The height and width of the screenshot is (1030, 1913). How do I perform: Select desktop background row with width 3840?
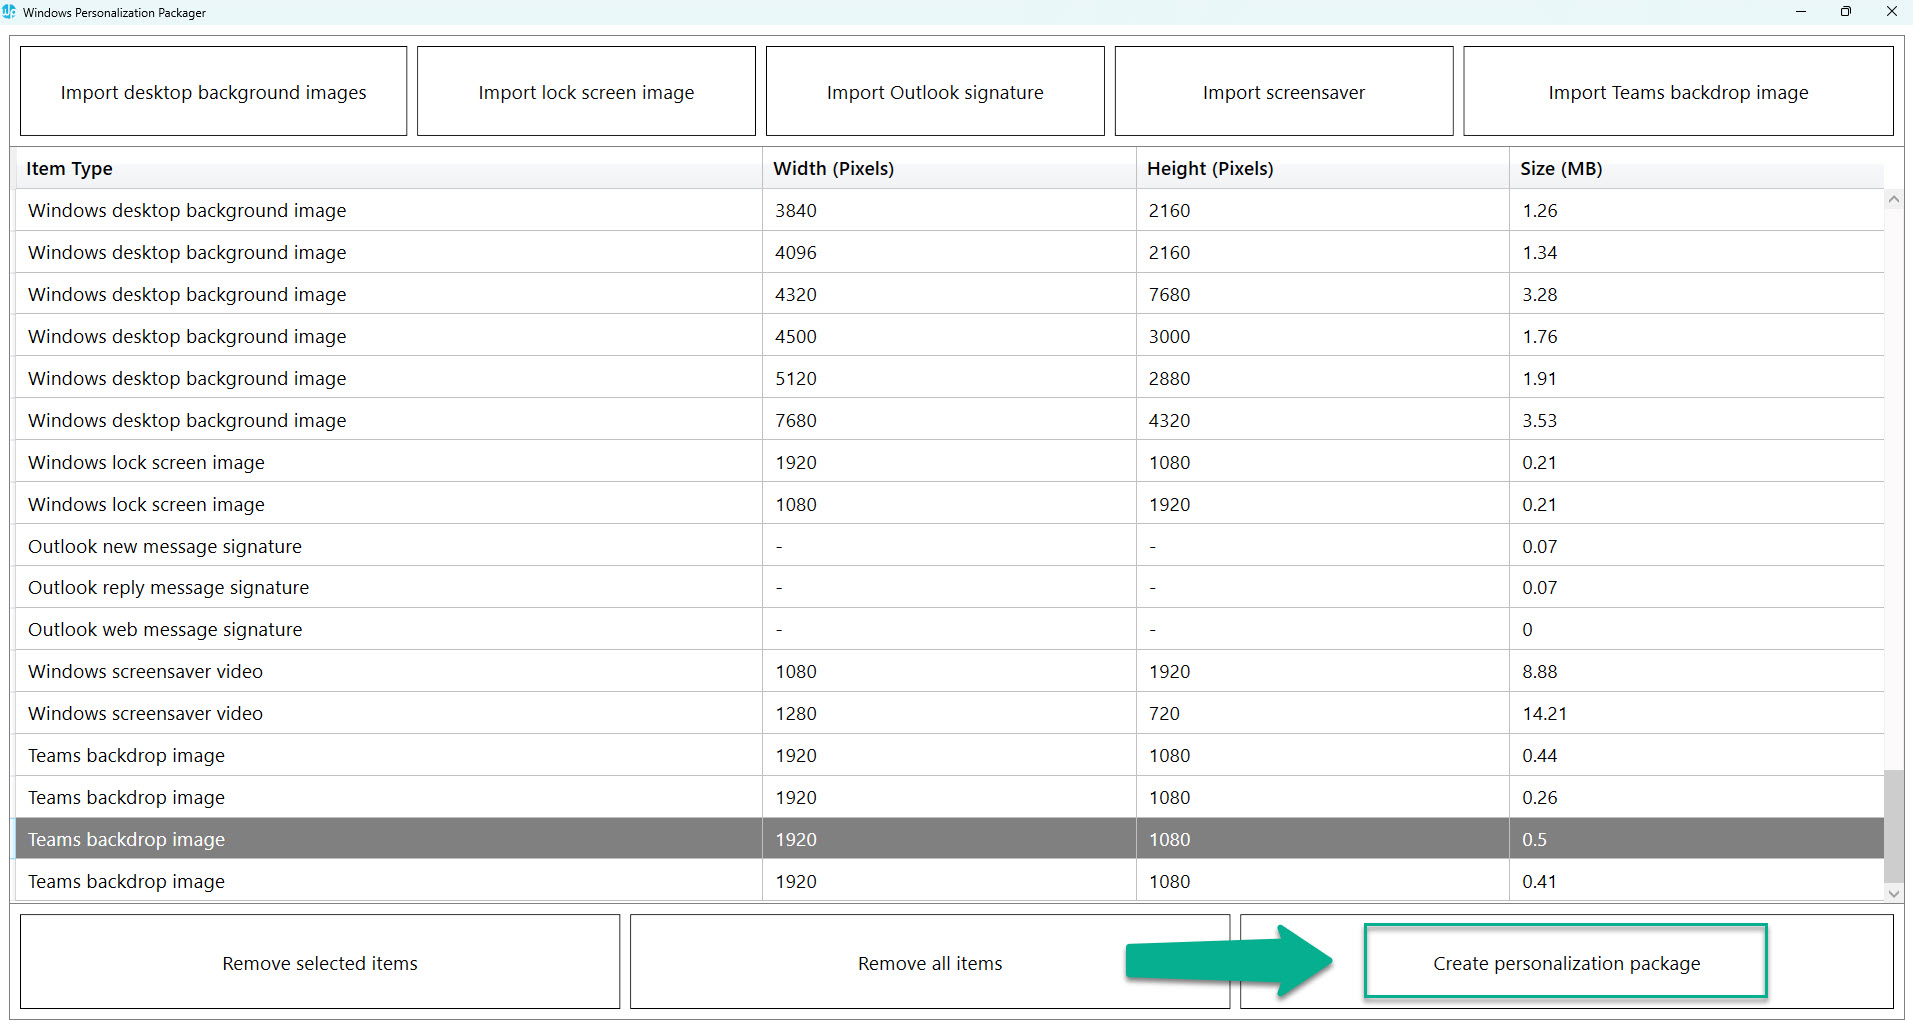point(949,210)
